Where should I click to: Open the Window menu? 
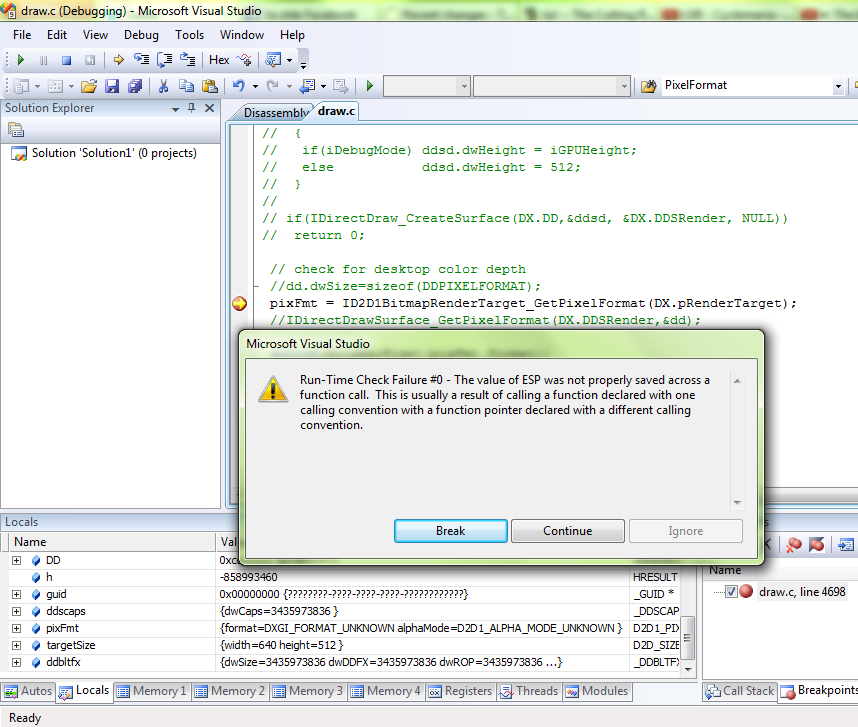point(242,35)
